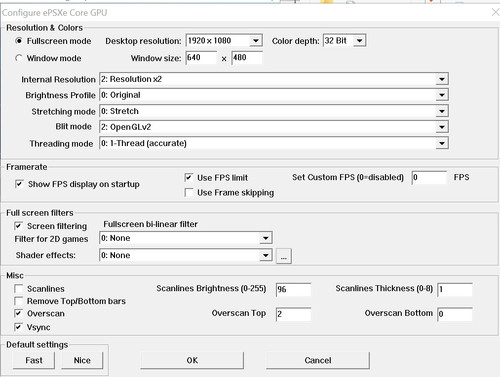This screenshot has height=377, width=500.
Task: Click the Overscan Bottom field
Action: click(x=455, y=314)
